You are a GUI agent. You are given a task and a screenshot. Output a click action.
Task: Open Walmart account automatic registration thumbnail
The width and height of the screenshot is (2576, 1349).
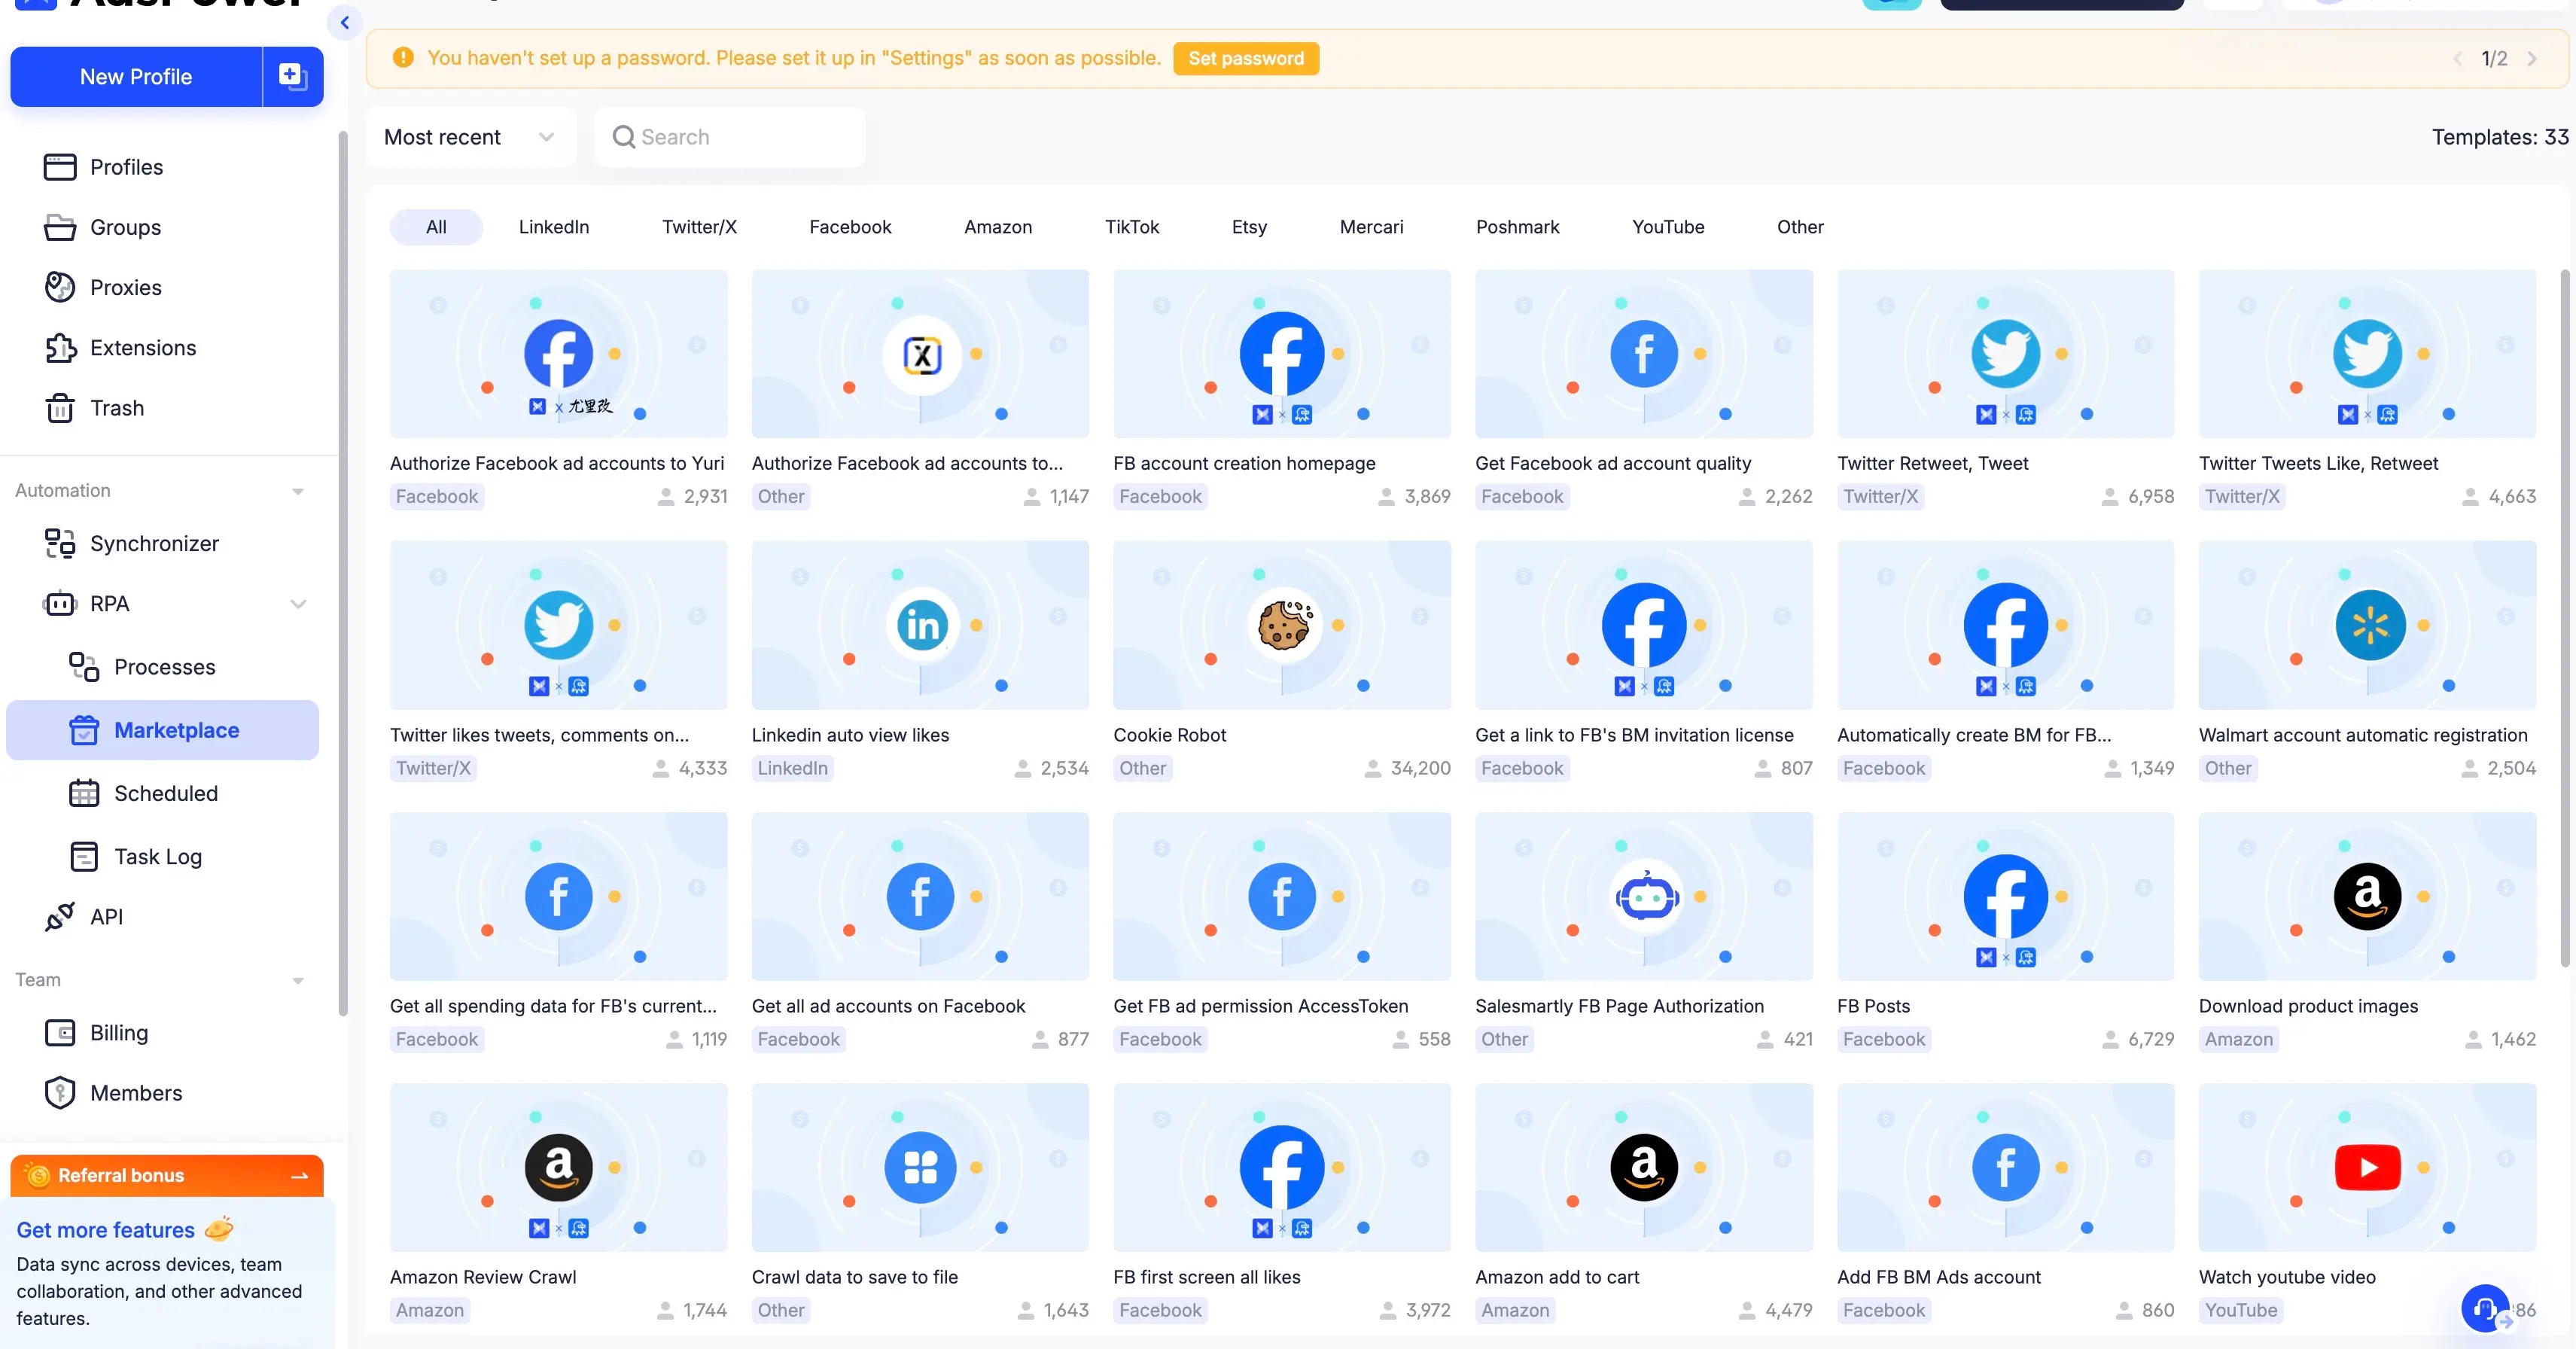coord(2367,625)
